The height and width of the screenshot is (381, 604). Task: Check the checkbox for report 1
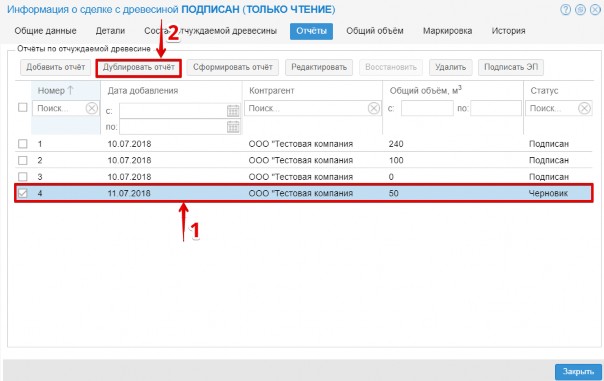[x=23, y=144]
